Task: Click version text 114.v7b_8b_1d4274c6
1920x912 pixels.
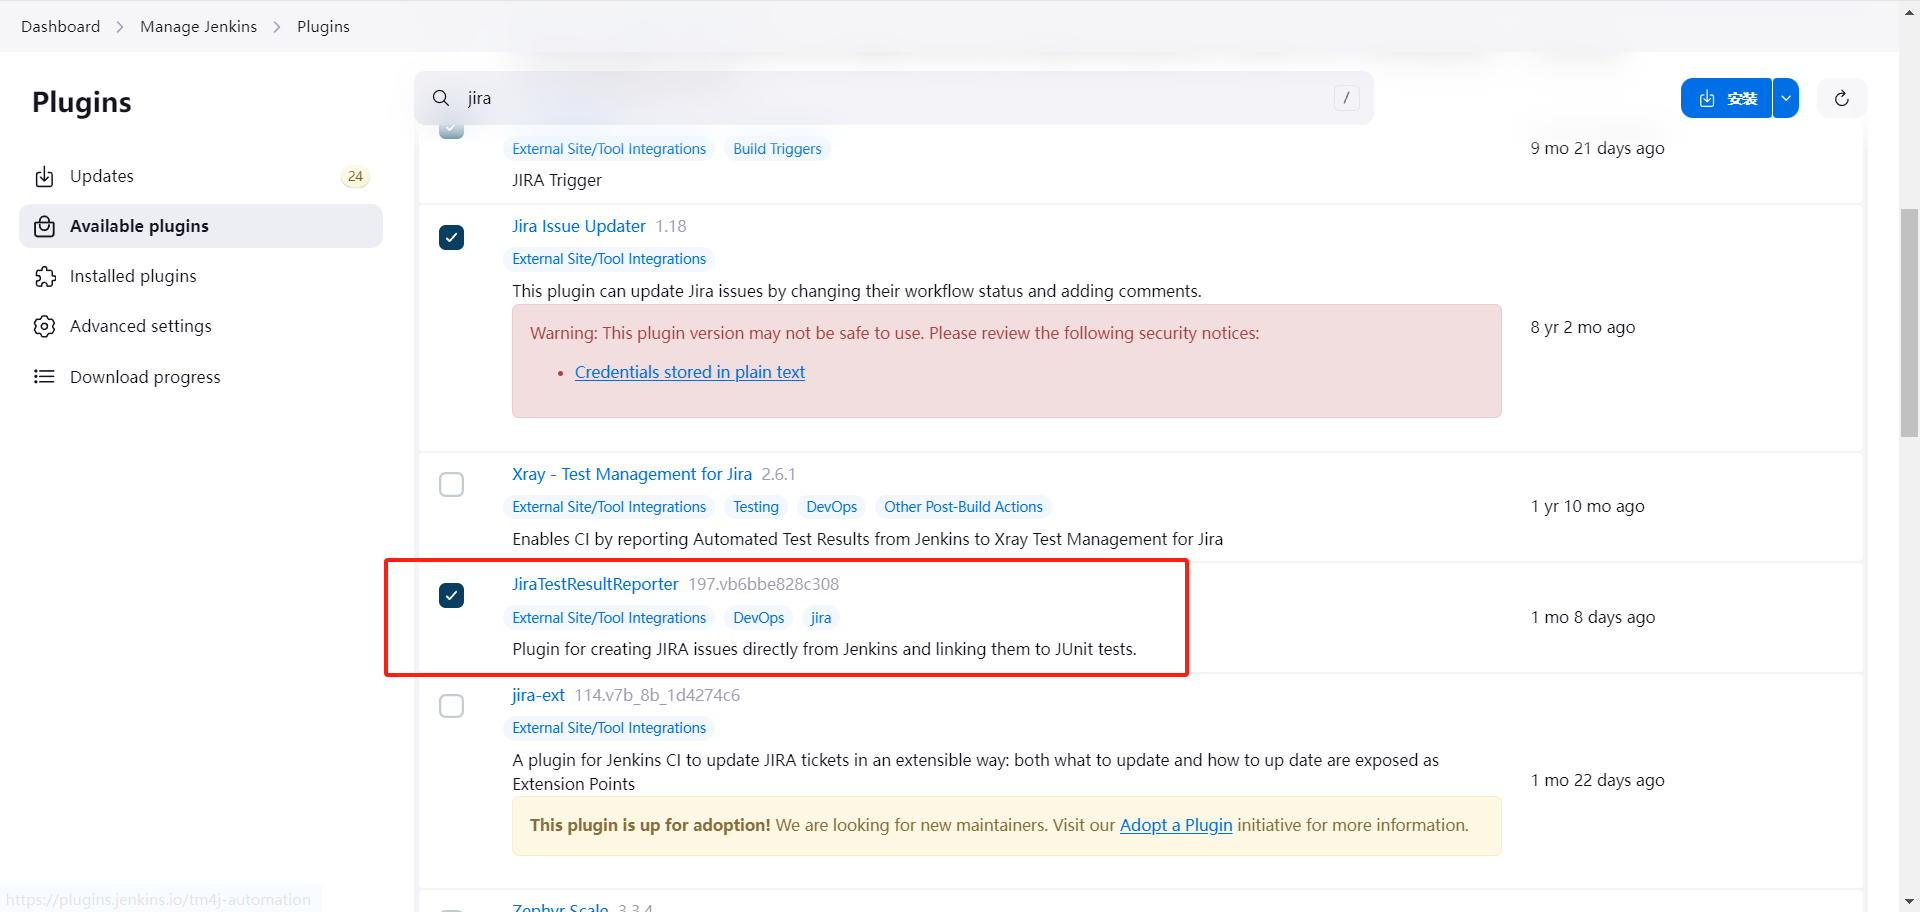Action: [657, 695]
